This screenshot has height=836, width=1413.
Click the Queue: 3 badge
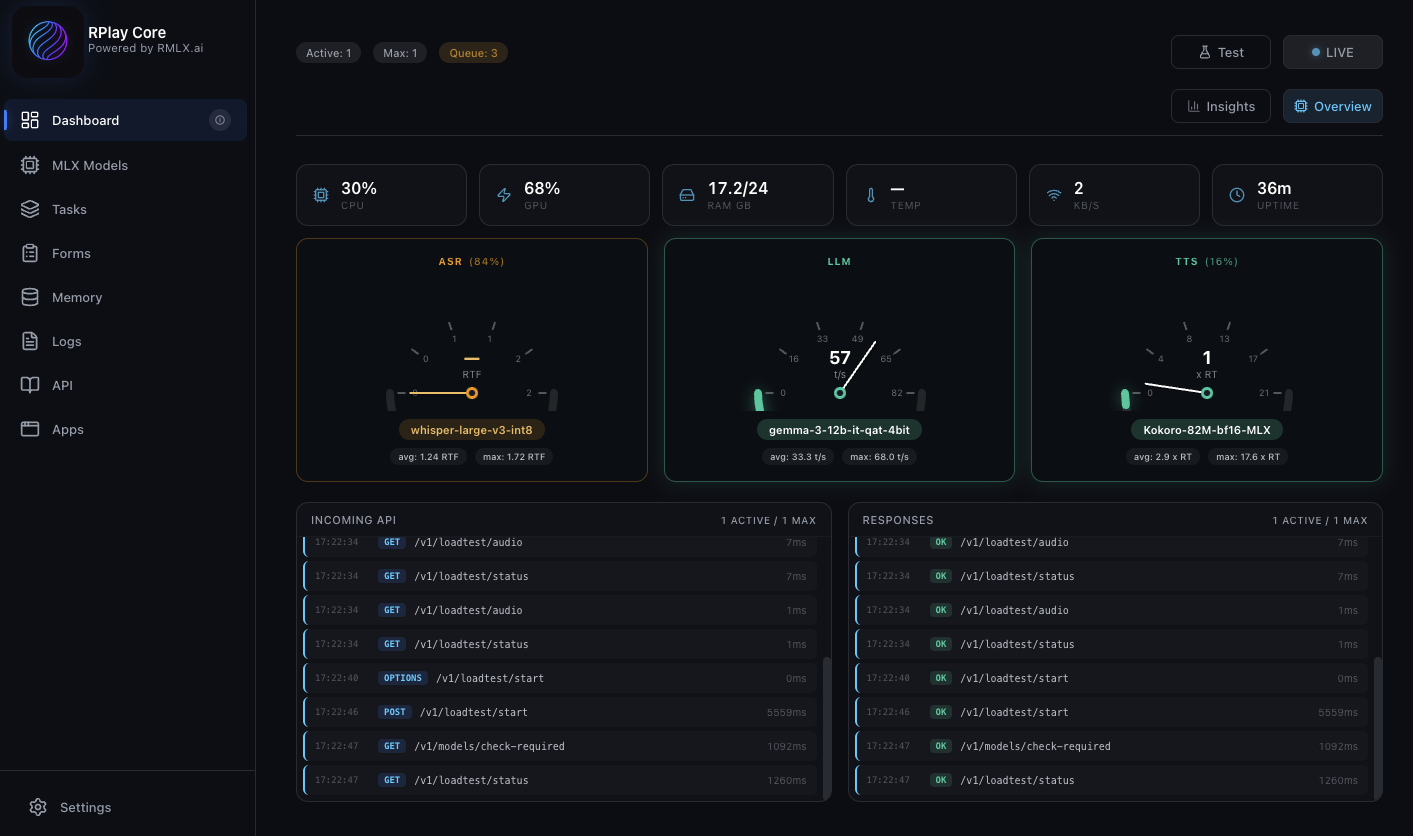(473, 52)
